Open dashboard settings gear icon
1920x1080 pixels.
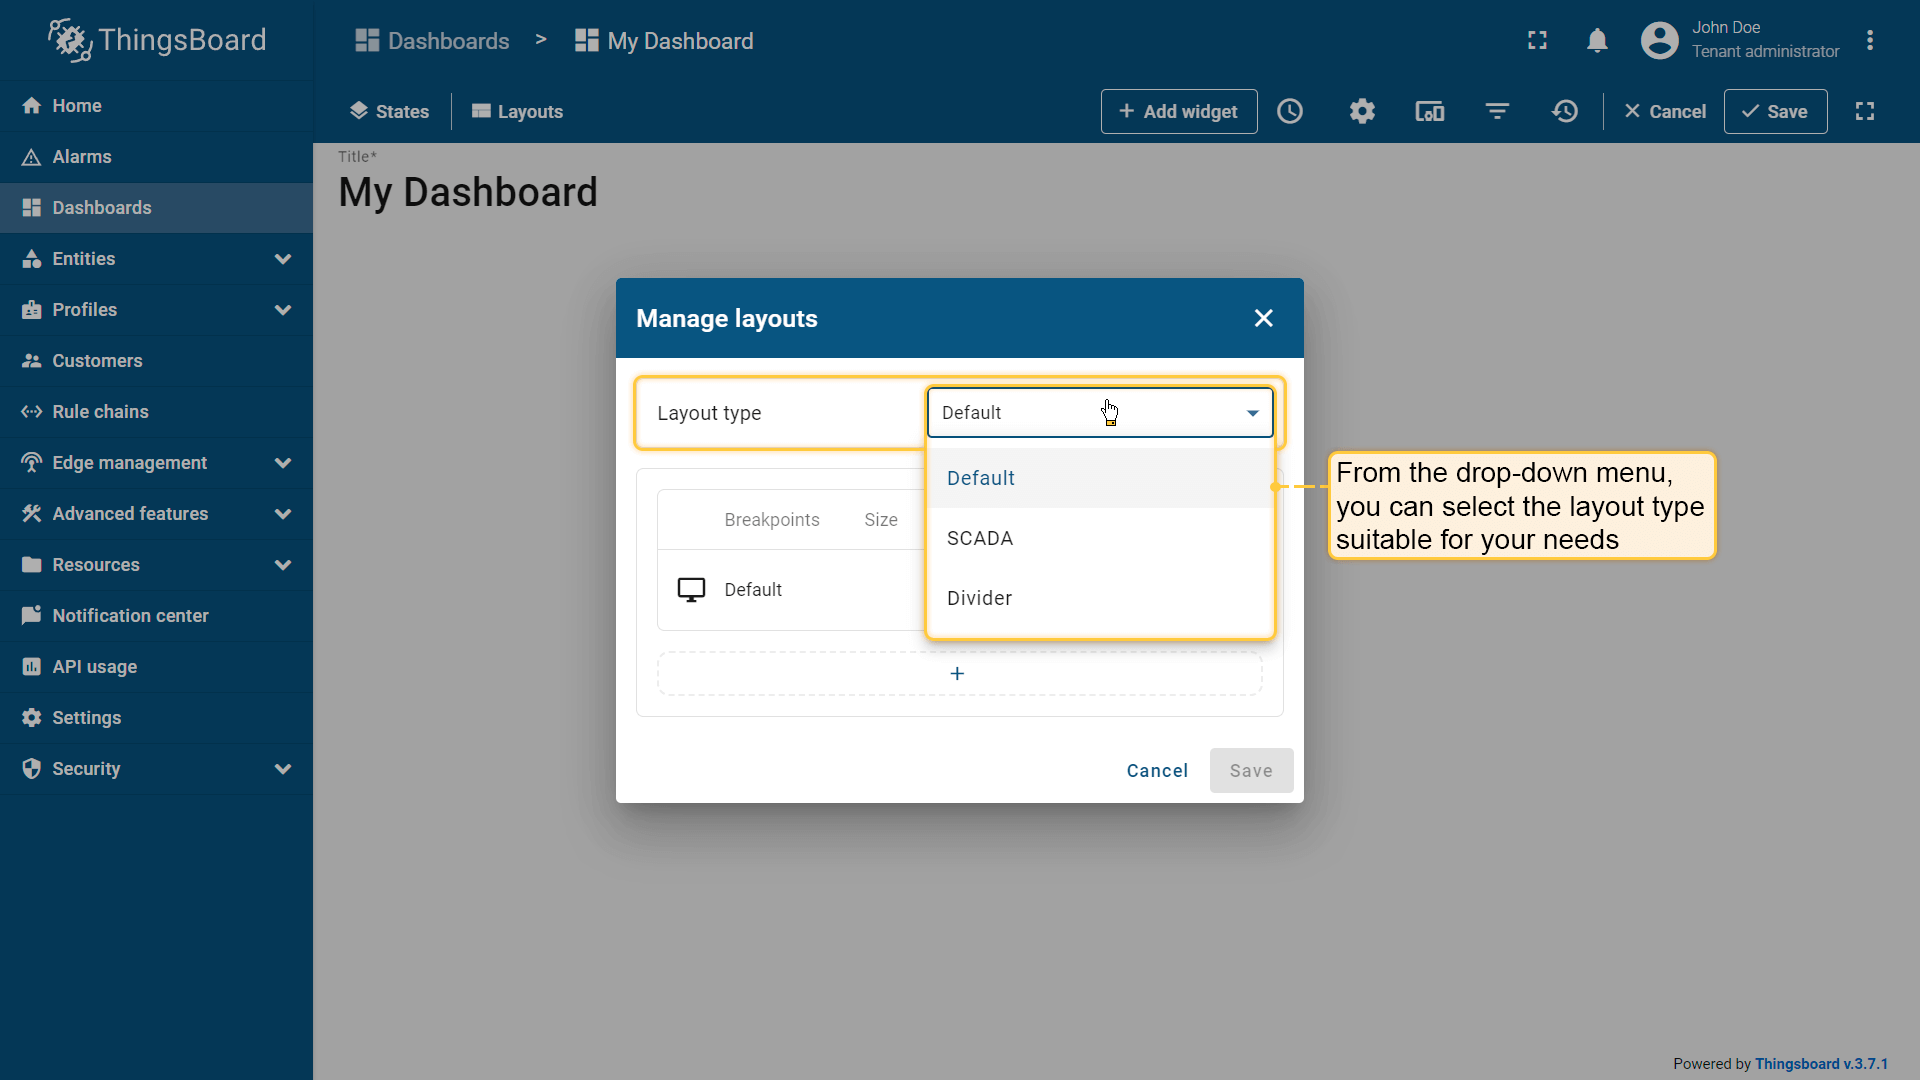pos(1362,111)
